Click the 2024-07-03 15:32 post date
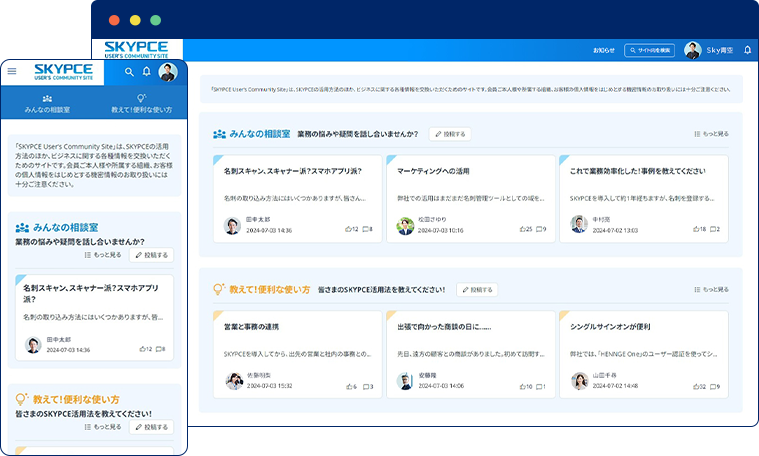The image size is (759, 456). (270, 386)
